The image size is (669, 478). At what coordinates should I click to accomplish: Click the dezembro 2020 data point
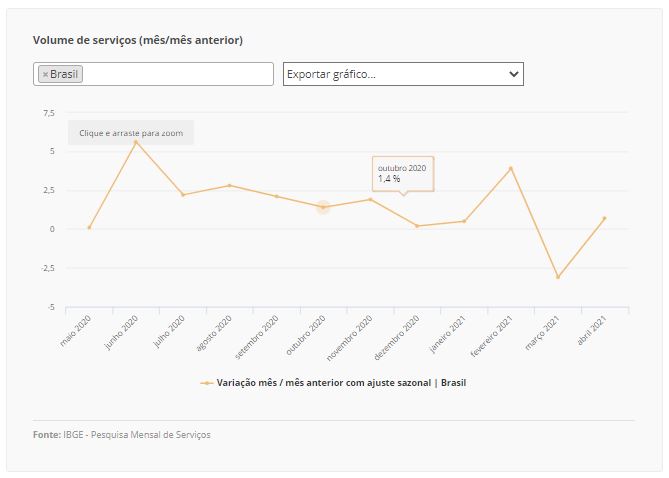pyautogui.click(x=417, y=226)
